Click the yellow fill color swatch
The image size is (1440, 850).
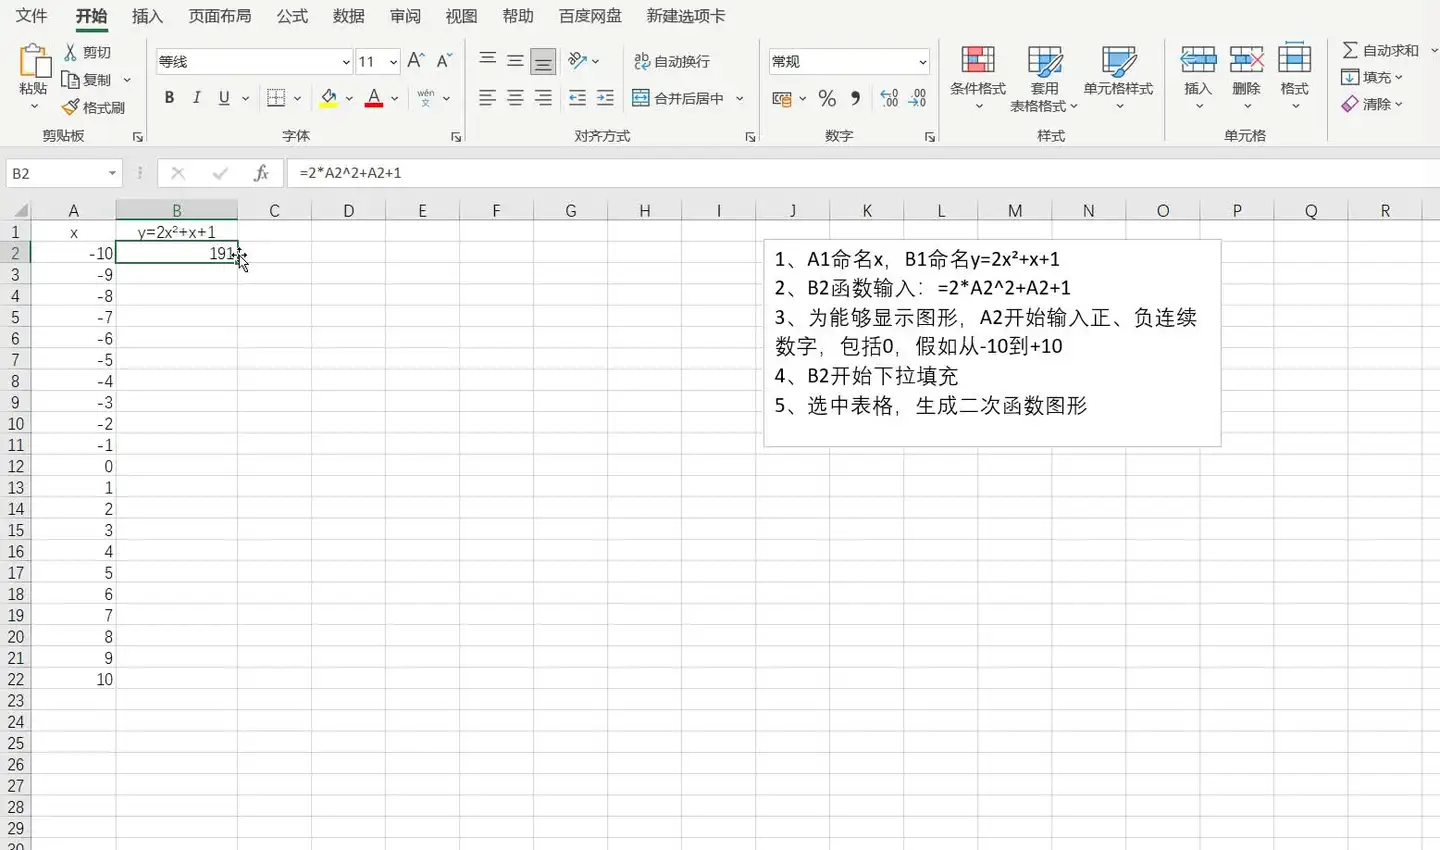click(328, 98)
